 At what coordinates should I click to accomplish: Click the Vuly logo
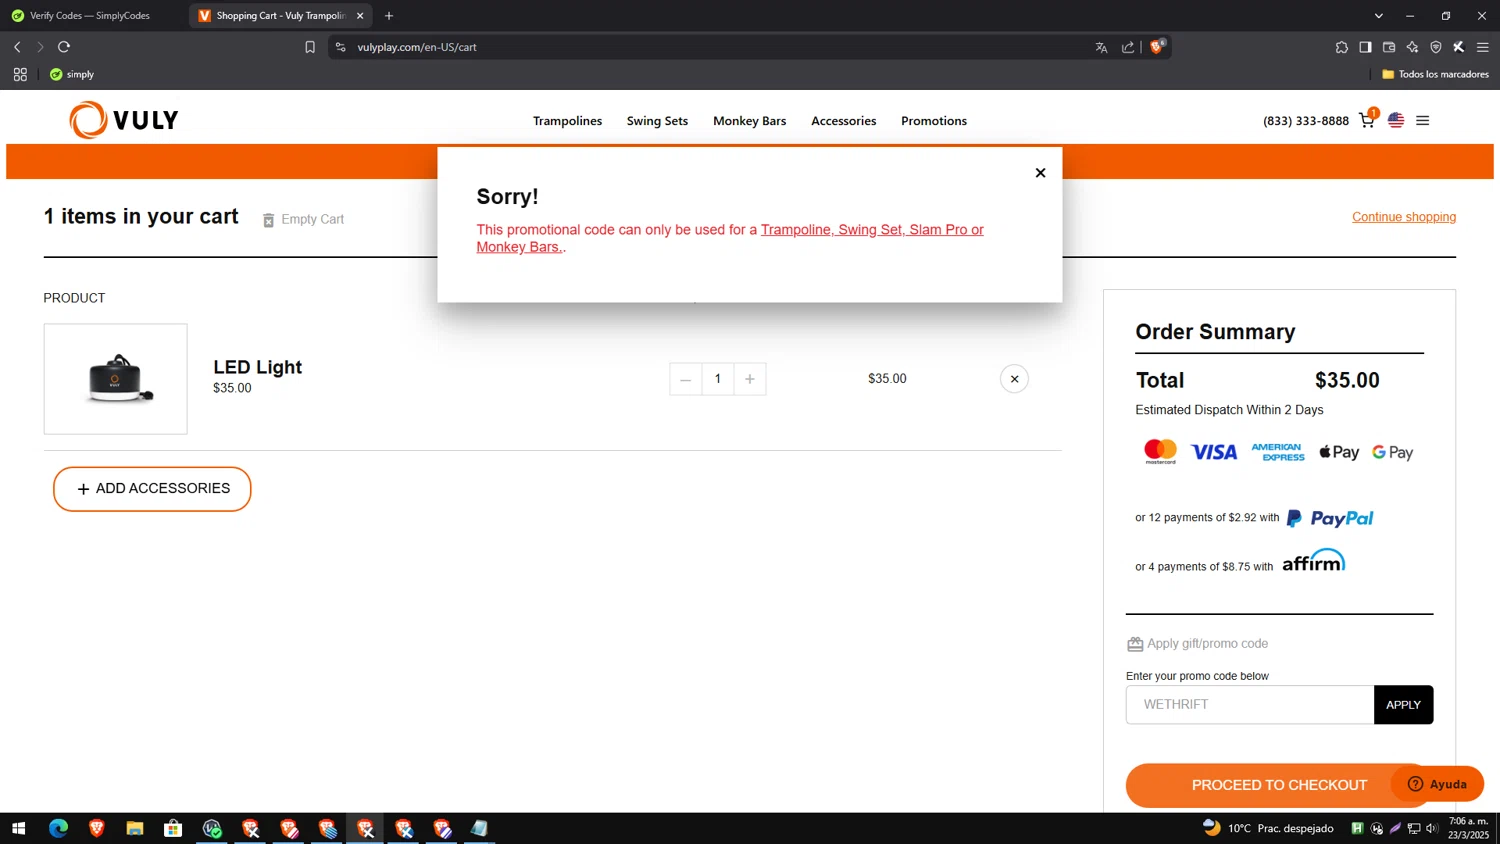tap(124, 120)
